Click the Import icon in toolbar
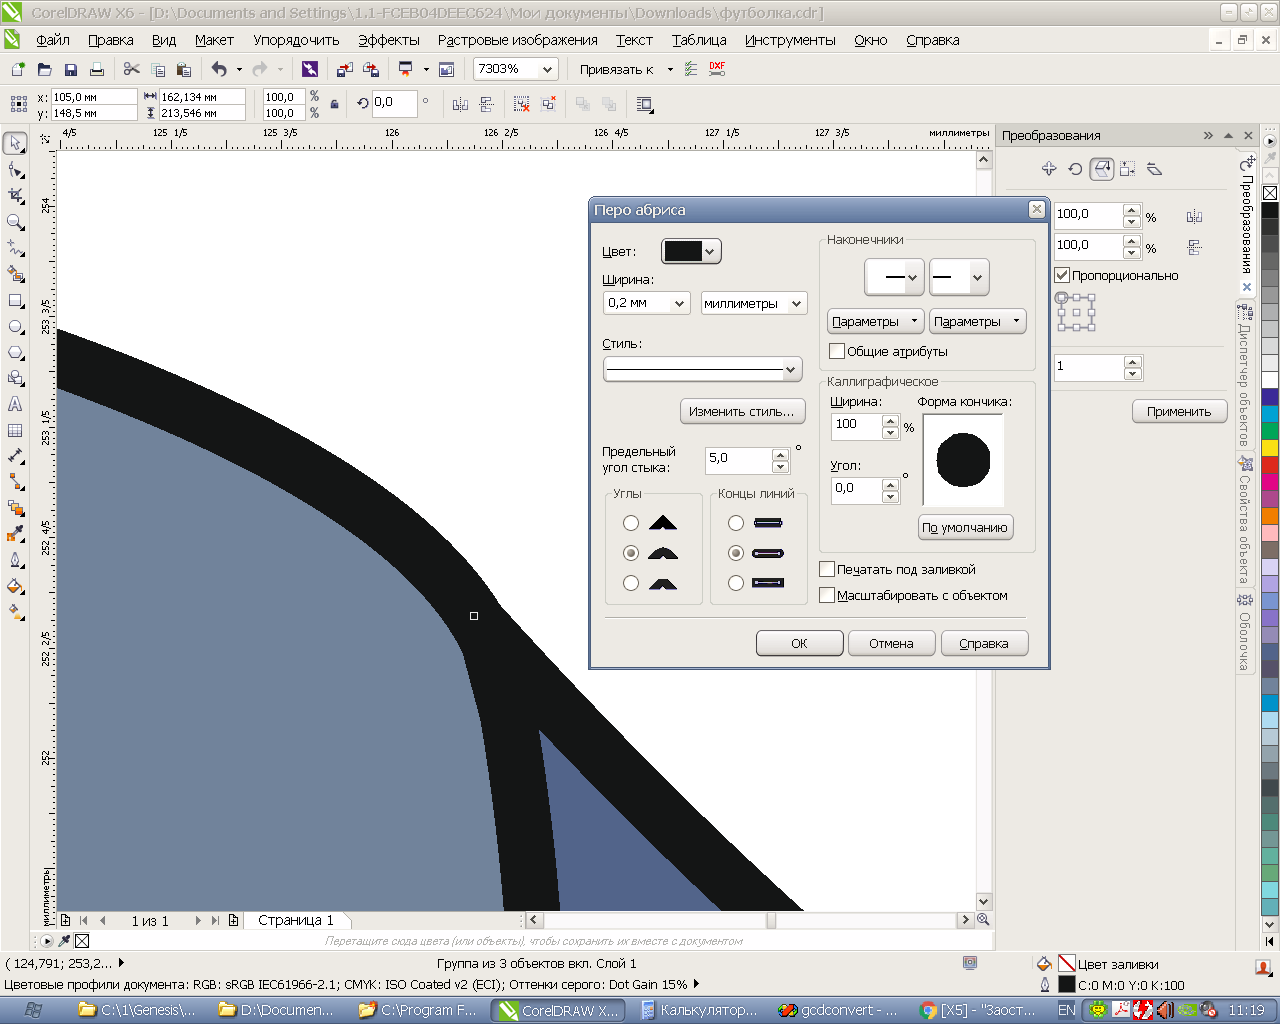Viewport: 1280px width, 1024px height. coord(344,69)
